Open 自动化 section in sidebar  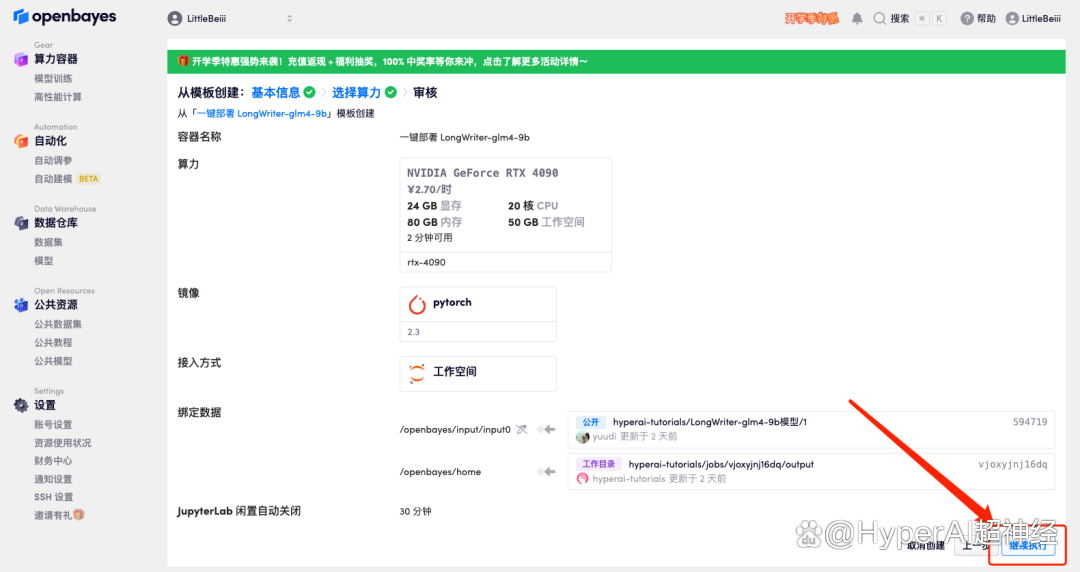click(x=50, y=141)
